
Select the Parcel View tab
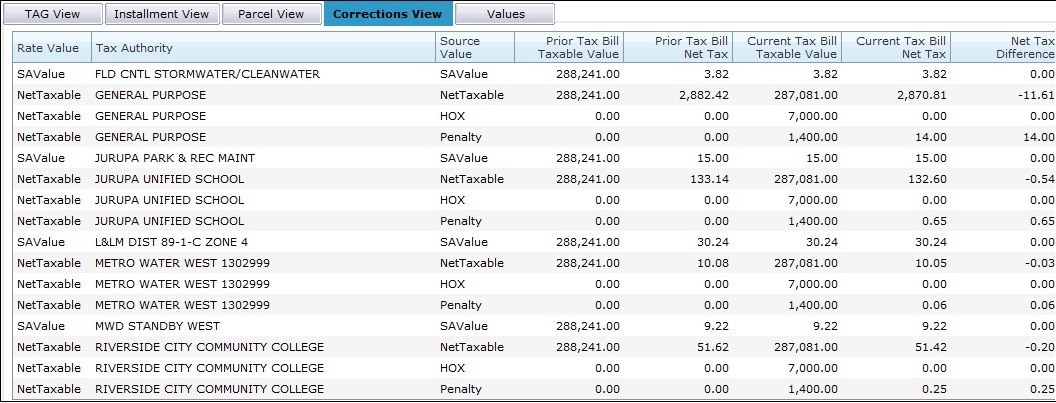coord(271,13)
